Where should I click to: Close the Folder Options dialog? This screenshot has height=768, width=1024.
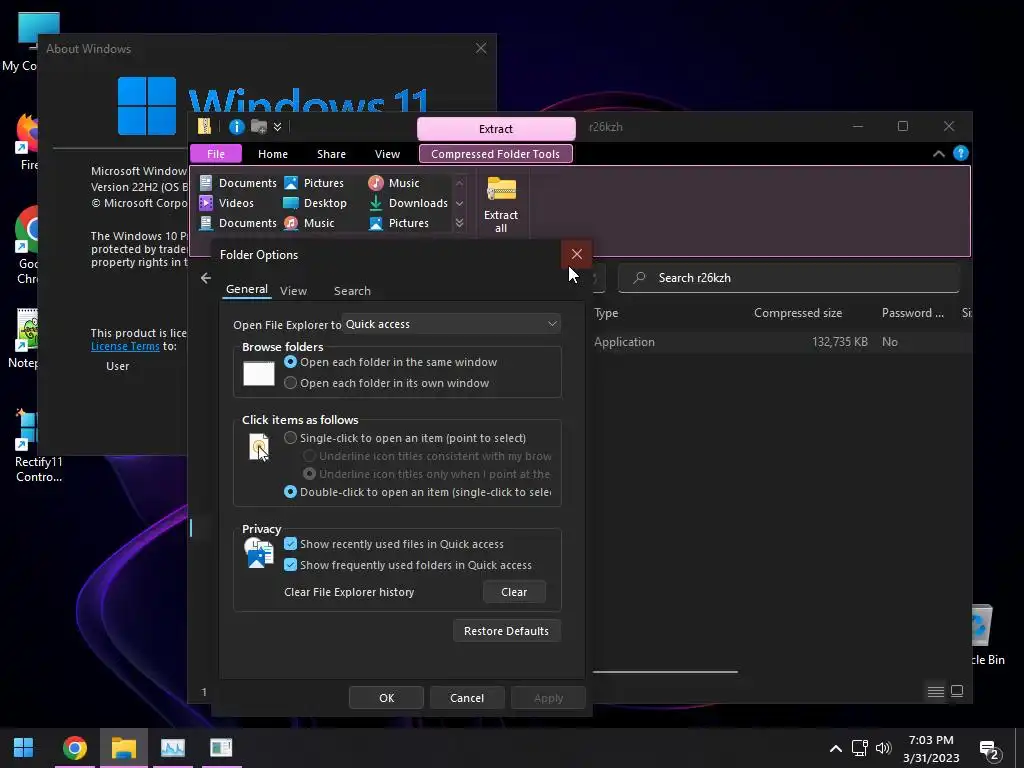point(577,254)
